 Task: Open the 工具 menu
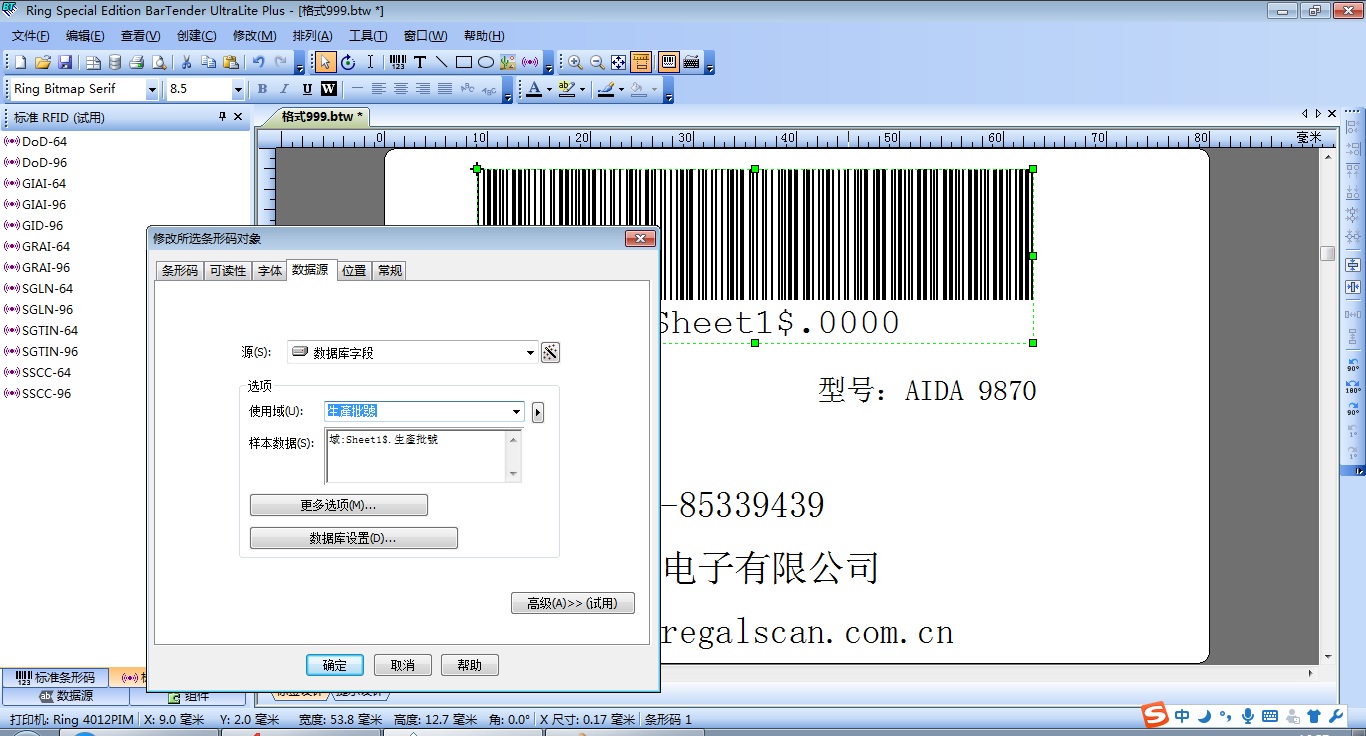367,36
